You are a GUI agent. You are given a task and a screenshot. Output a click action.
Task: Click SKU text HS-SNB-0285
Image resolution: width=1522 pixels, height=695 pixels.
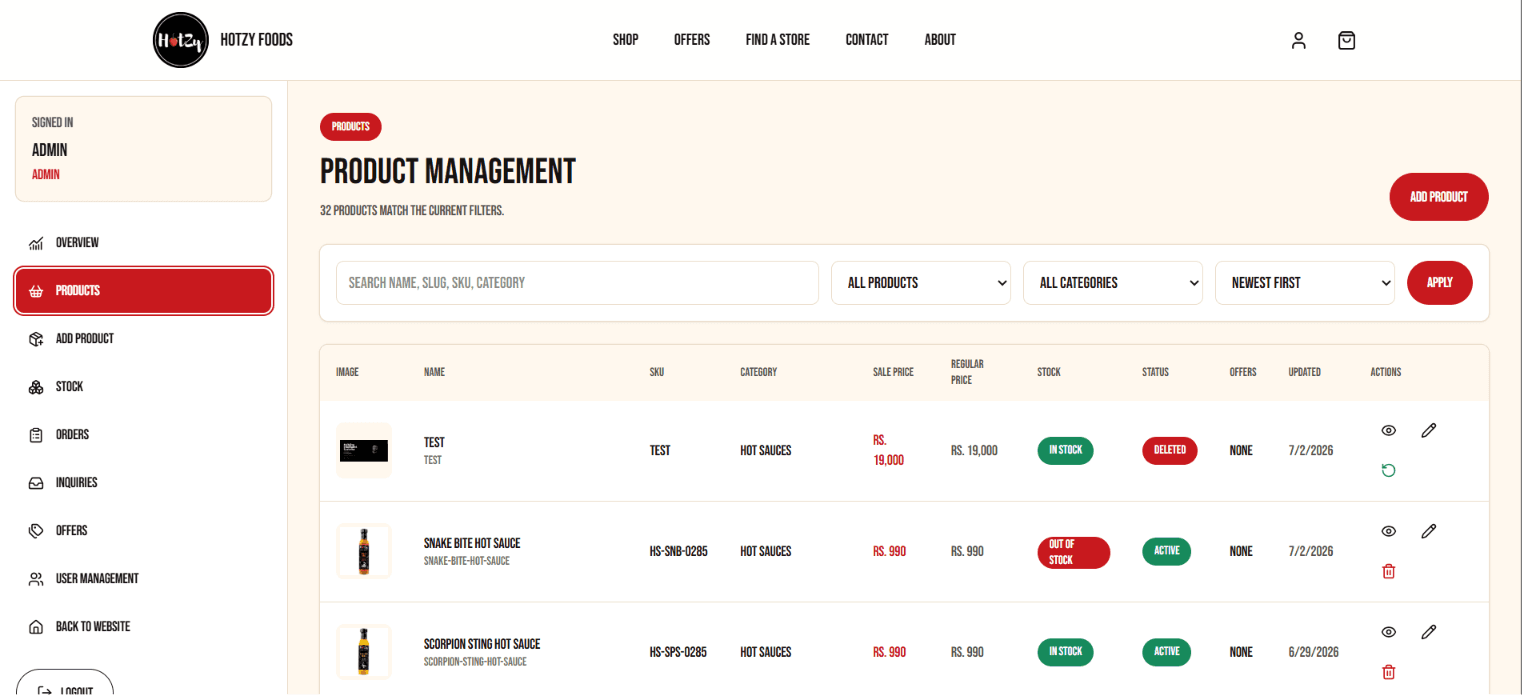679,551
